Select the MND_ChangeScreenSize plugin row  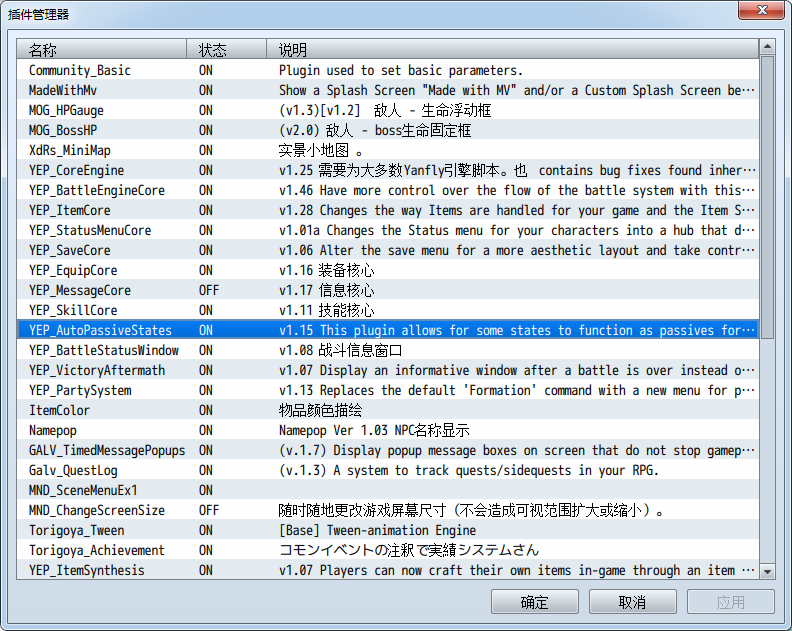387,510
